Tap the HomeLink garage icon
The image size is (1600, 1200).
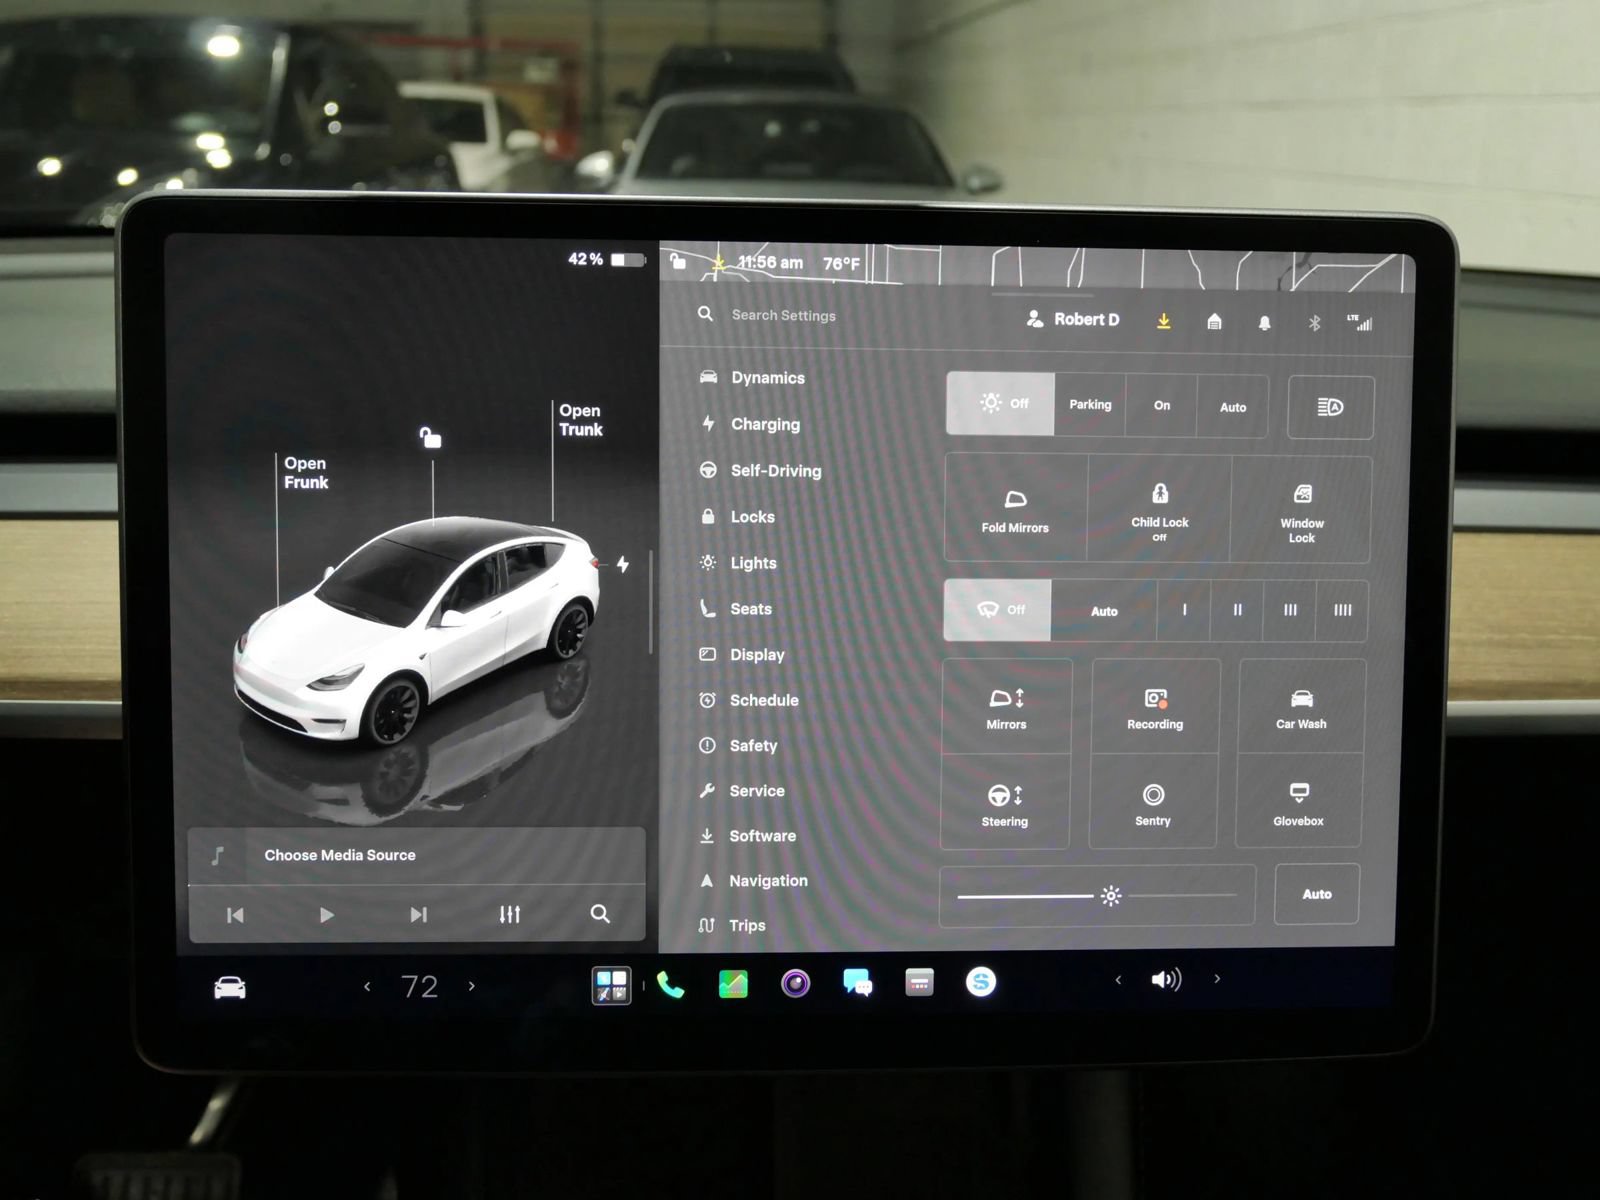[x=1214, y=321]
